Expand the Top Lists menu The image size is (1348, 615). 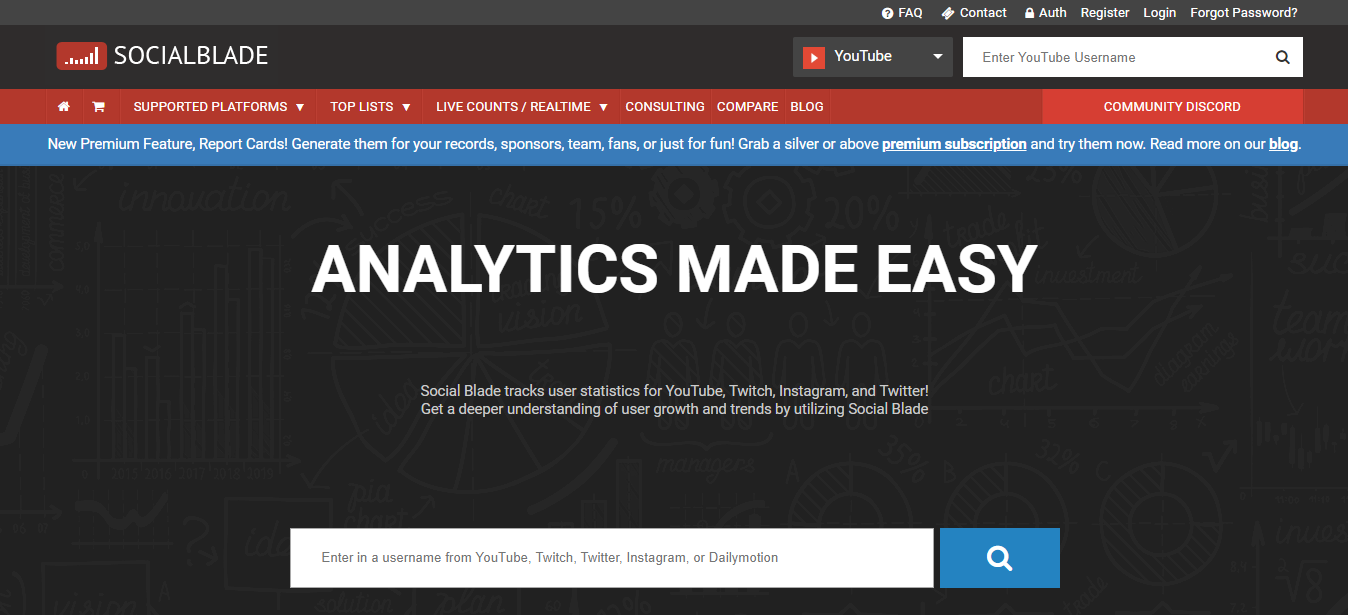370,107
